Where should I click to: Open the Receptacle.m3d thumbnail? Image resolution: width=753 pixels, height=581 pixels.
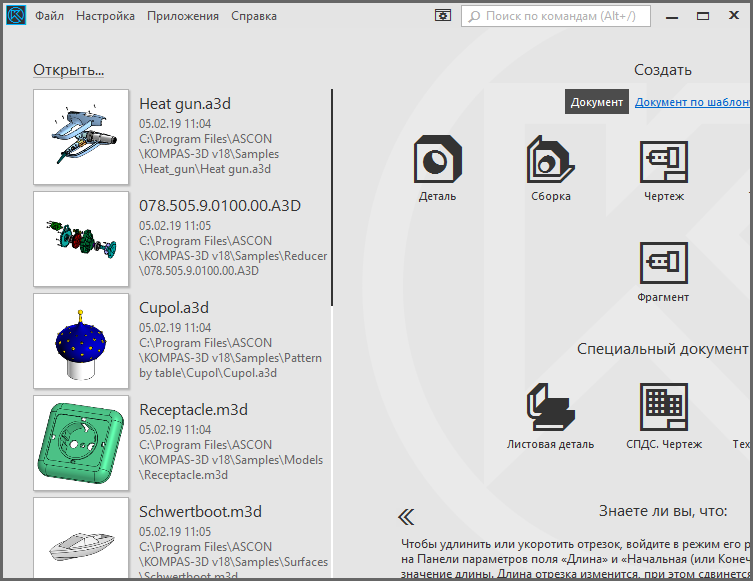pyautogui.click(x=81, y=443)
